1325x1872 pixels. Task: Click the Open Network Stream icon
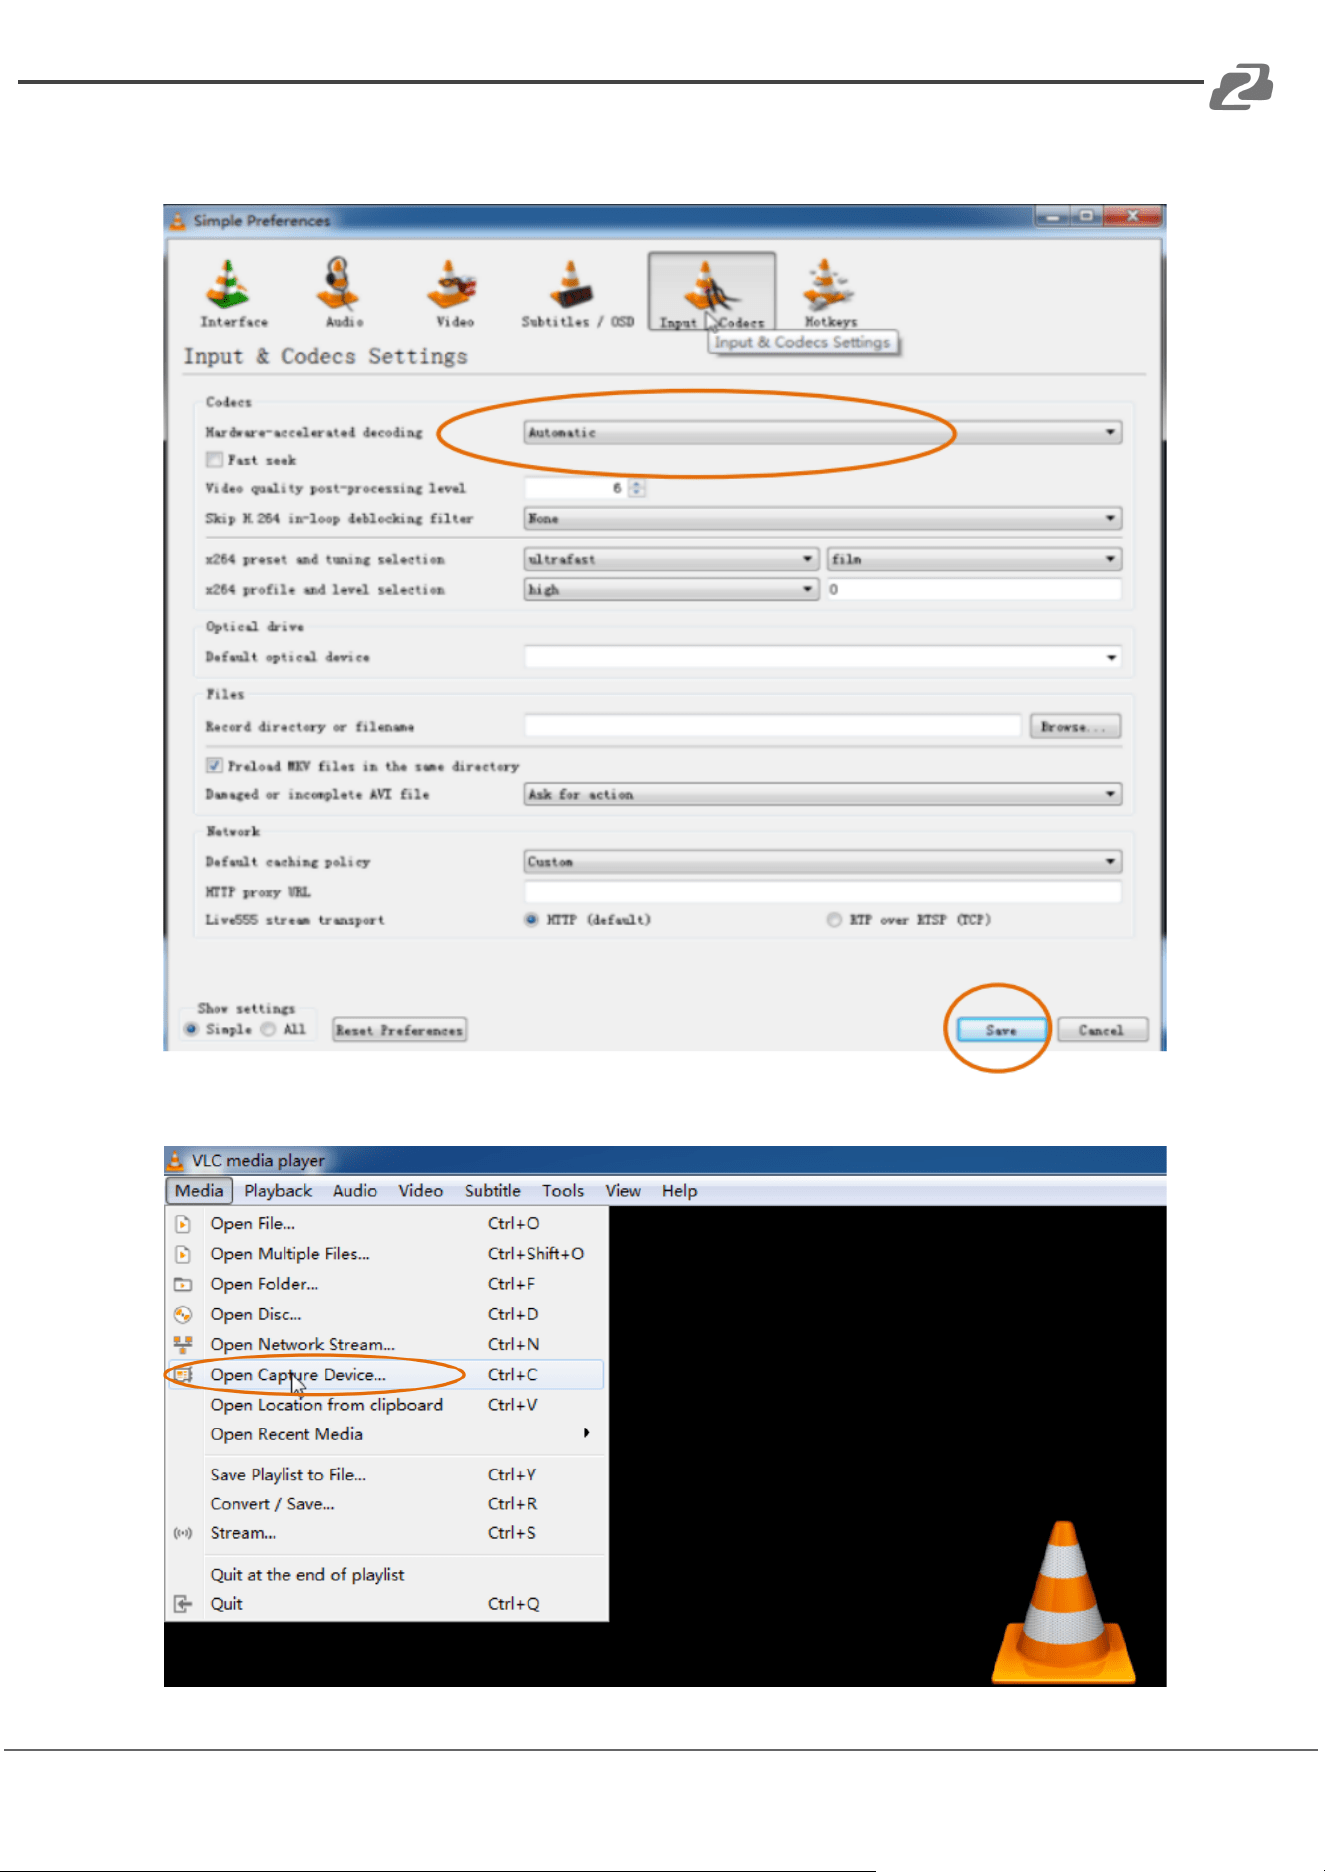coord(183,1344)
